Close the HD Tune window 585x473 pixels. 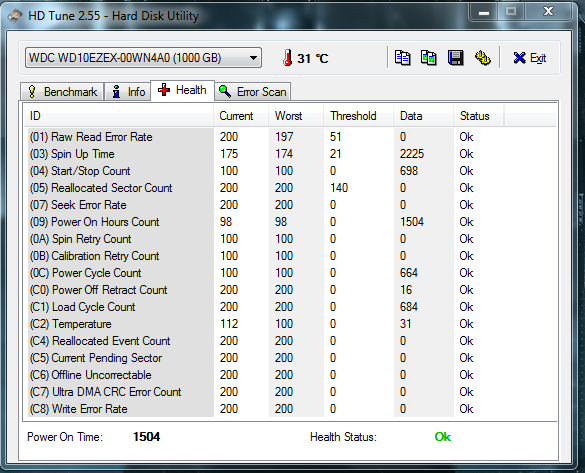pyautogui.click(x=548, y=12)
